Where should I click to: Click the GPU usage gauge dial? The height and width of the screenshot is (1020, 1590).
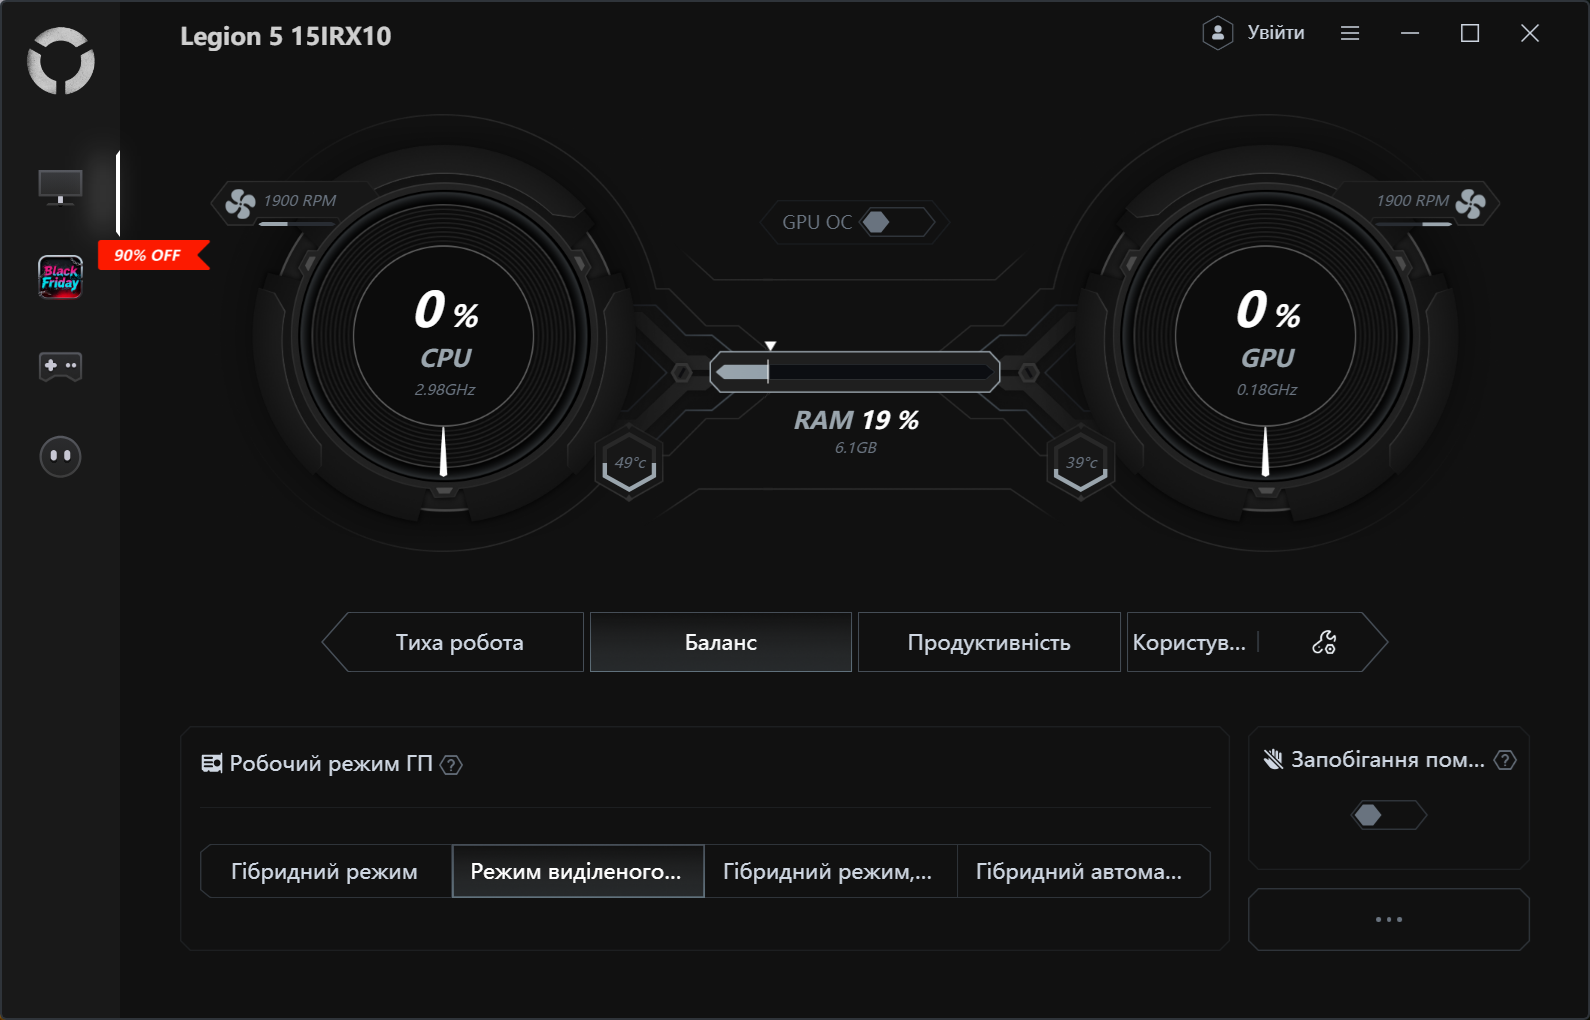pos(1266,337)
